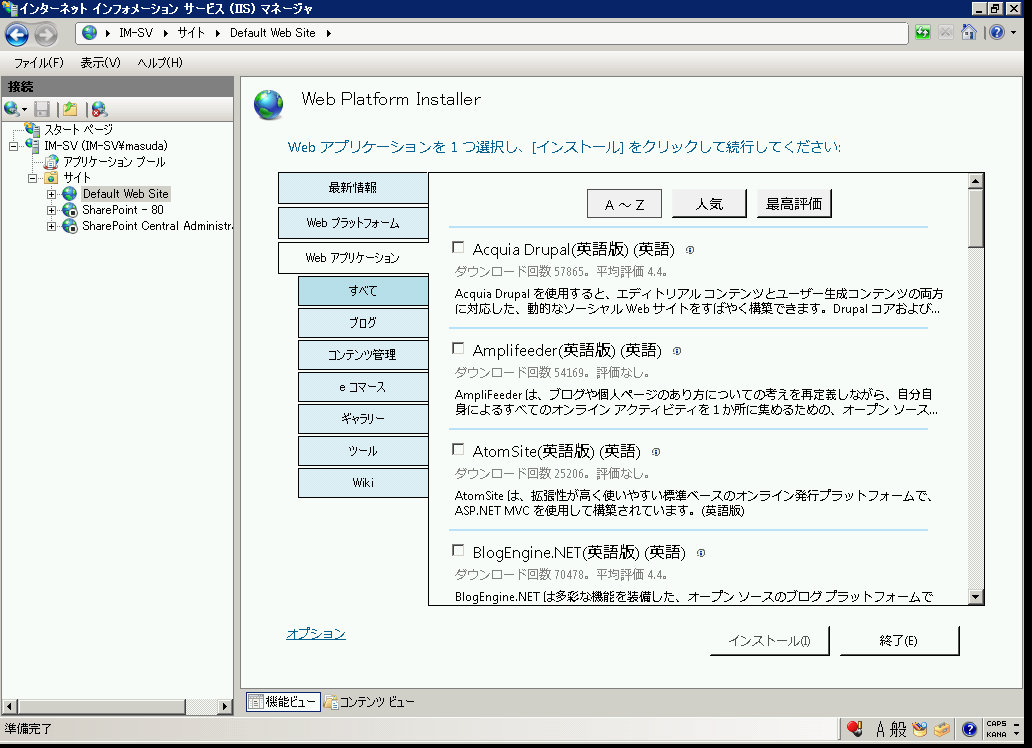
Task: Click the 終了(E) button
Action: tap(899, 641)
